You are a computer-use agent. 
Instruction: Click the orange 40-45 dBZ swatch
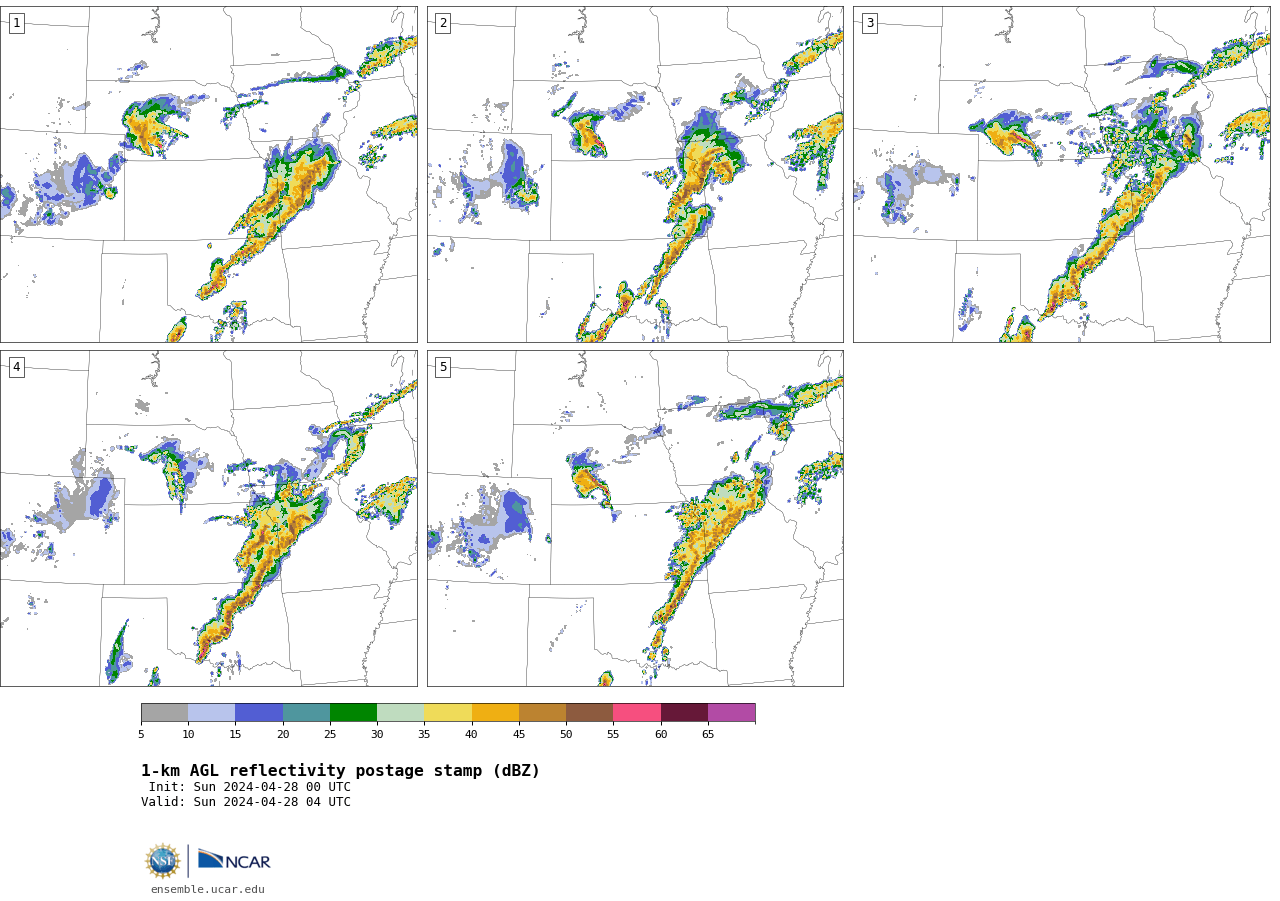coord(495,713)
